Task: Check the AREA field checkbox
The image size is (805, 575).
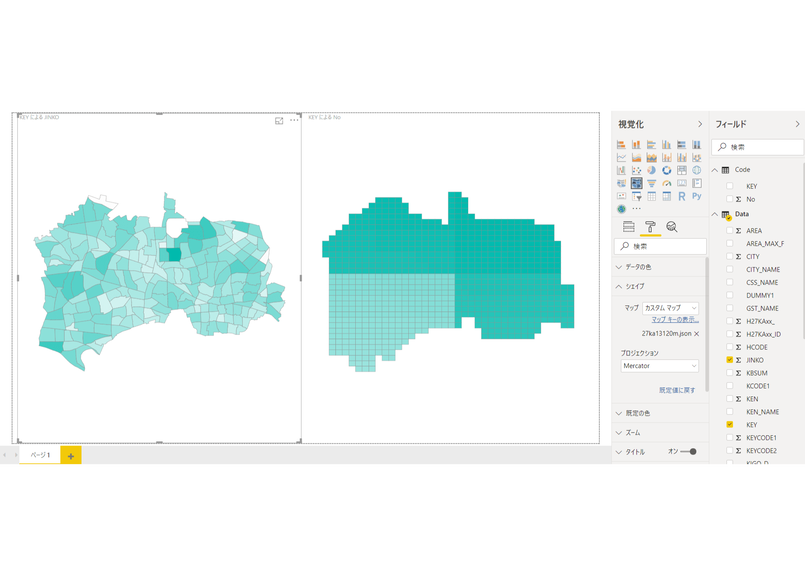Action: coord(730,231)
